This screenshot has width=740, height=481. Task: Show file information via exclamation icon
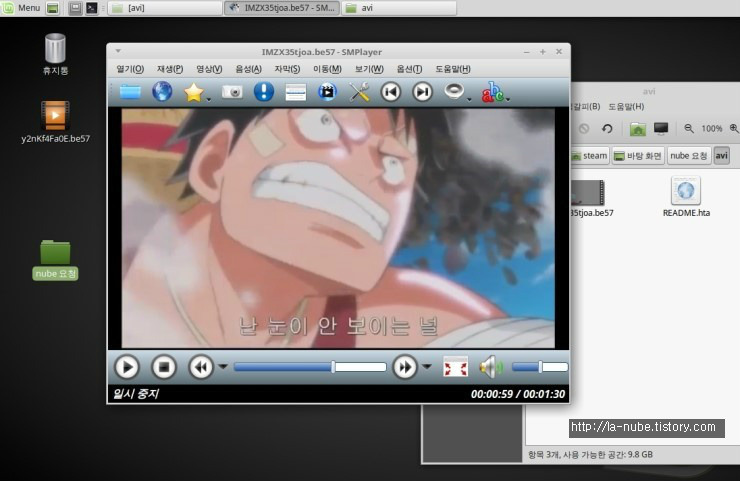264,92
